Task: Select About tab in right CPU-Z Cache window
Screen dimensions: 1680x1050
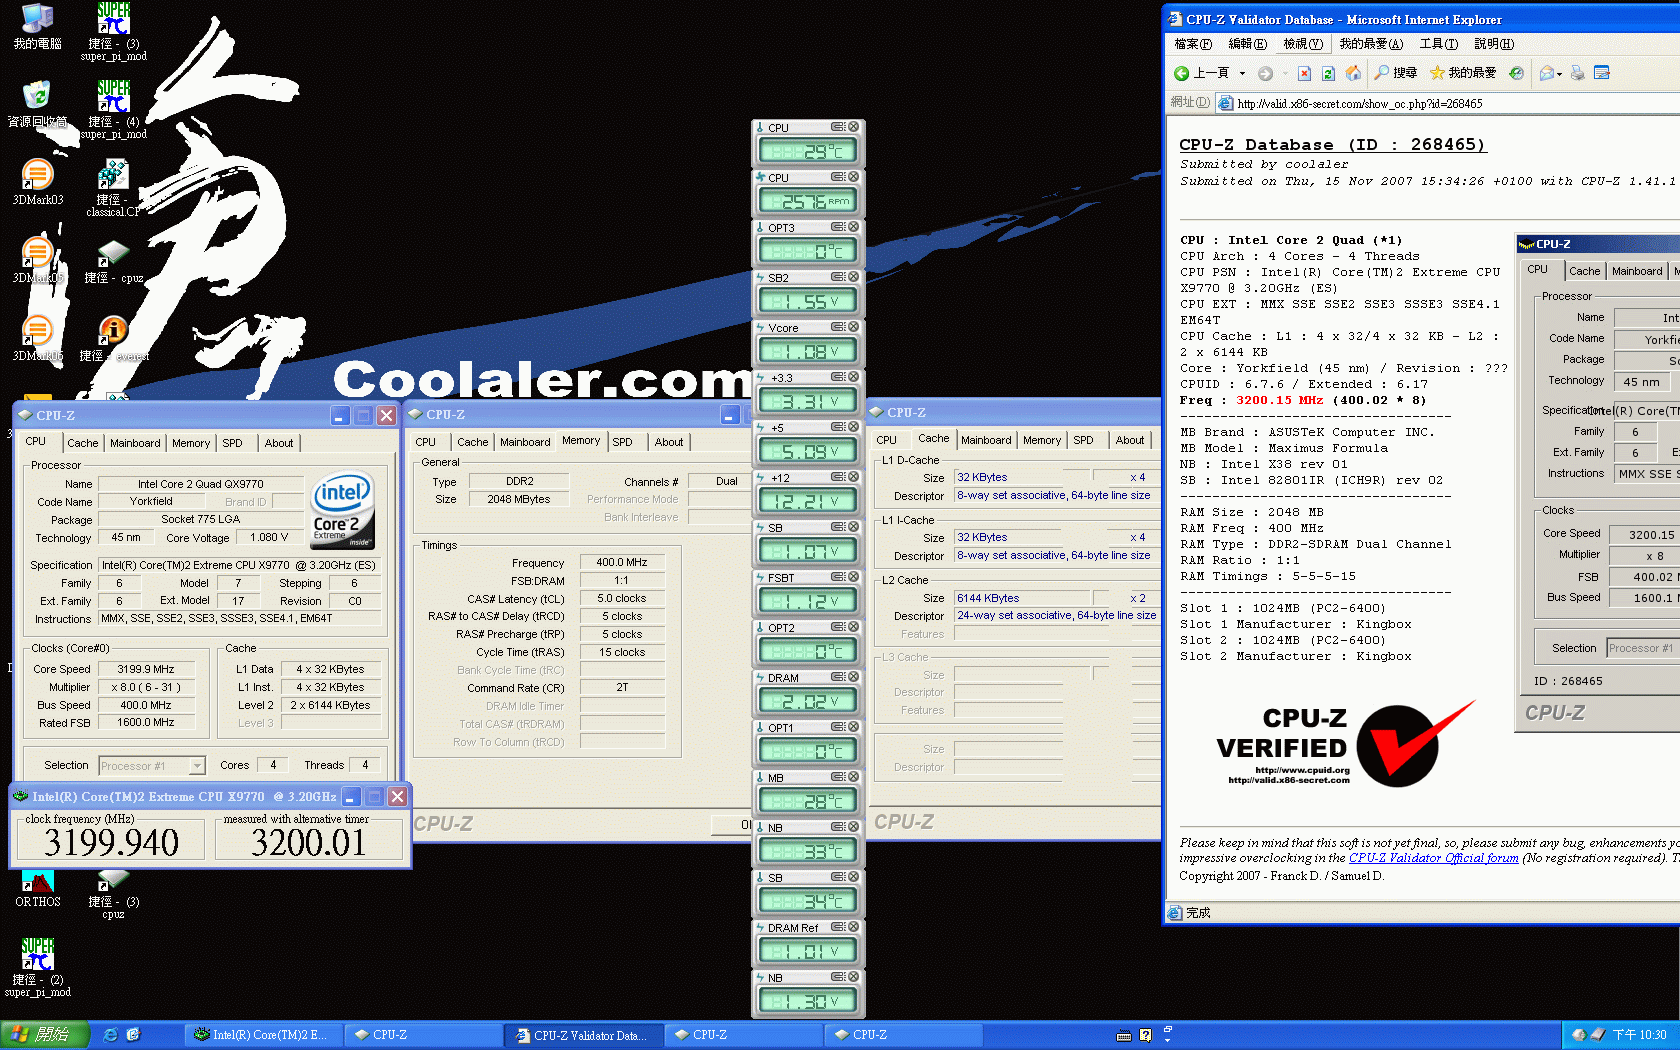Action: tap(1130, 440)
